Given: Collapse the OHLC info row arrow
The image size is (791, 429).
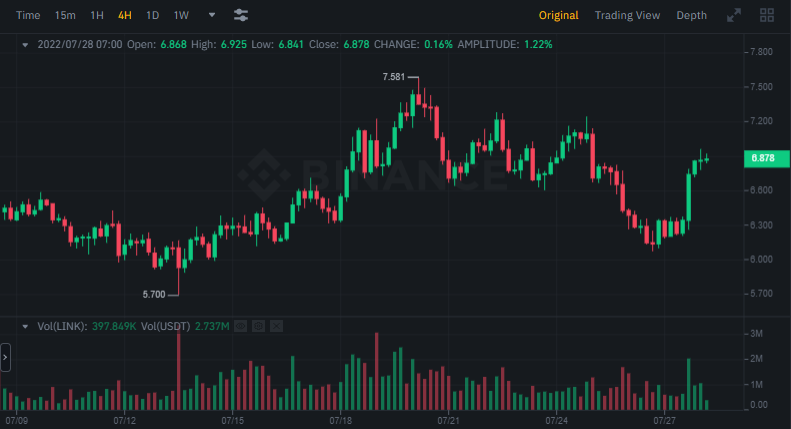Looking at the screenshot, I should [24, 45].
